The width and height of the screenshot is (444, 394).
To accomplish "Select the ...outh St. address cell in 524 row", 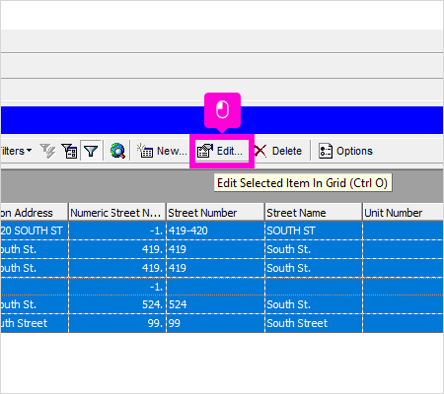I will pyautogui.click(x=34, y=304).
